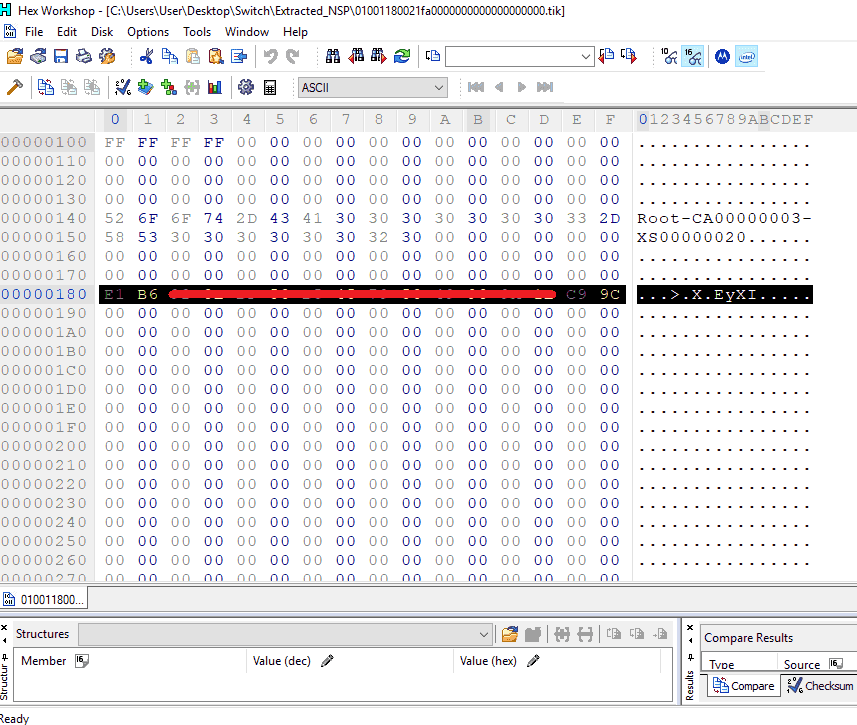Click the Compare files icon in toolbar
The width and height of the screenshot is (857, 725).
[x=45, y=87]
